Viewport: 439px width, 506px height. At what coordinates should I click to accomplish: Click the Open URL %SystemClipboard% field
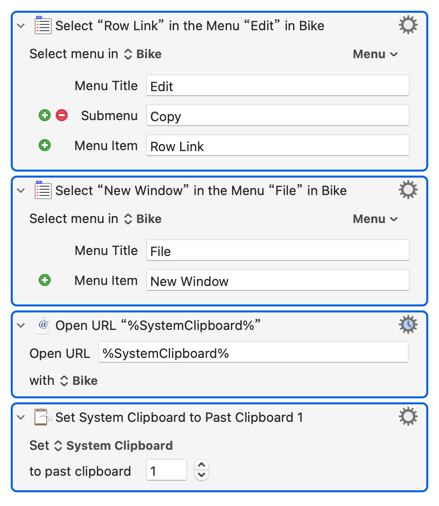coord(253,352)
